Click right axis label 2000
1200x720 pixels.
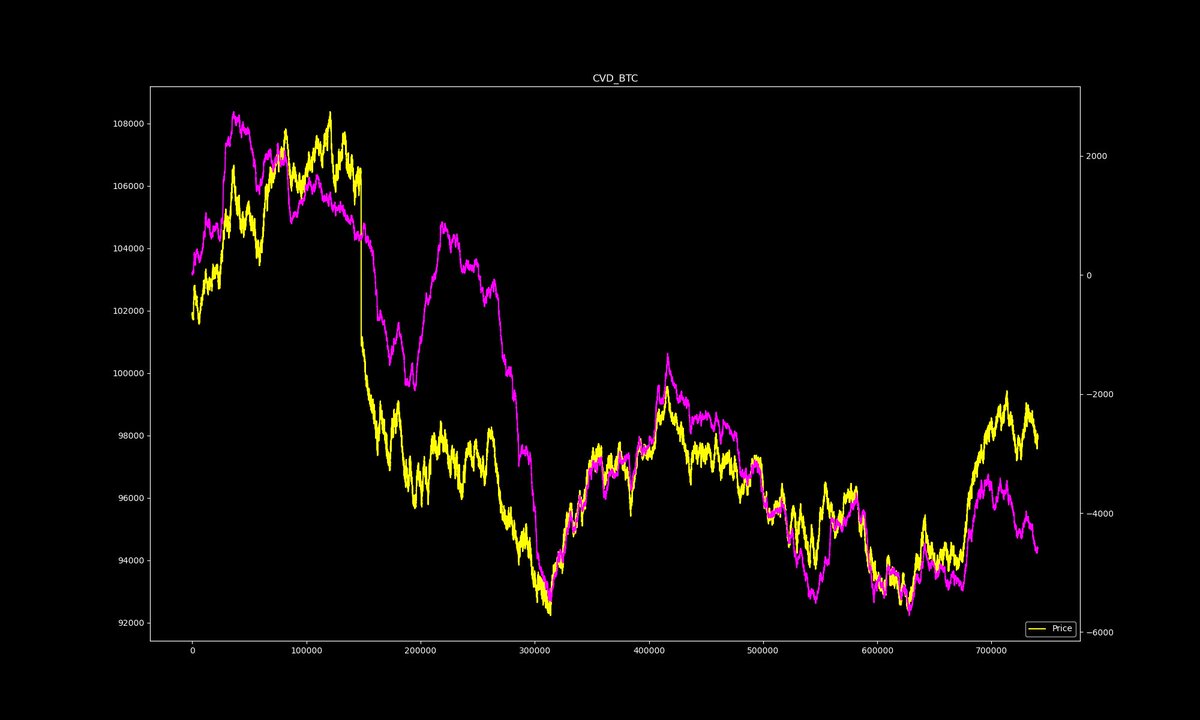coord(1098,156)
